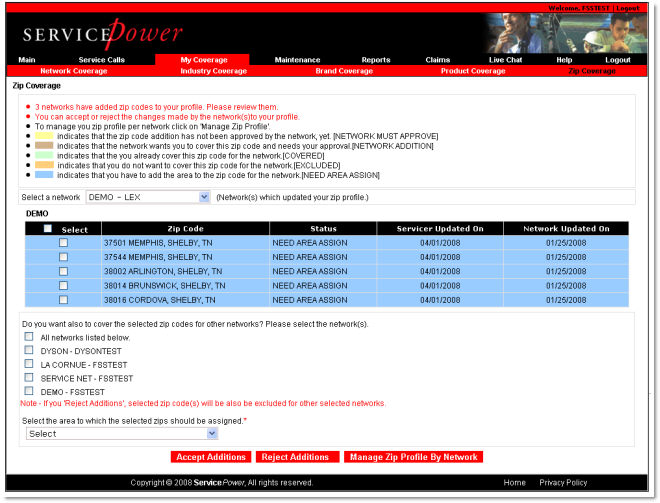Check the box for 37501 MEMPHIS row
Viewport: 660px width, 503px height.
(63, 242)
